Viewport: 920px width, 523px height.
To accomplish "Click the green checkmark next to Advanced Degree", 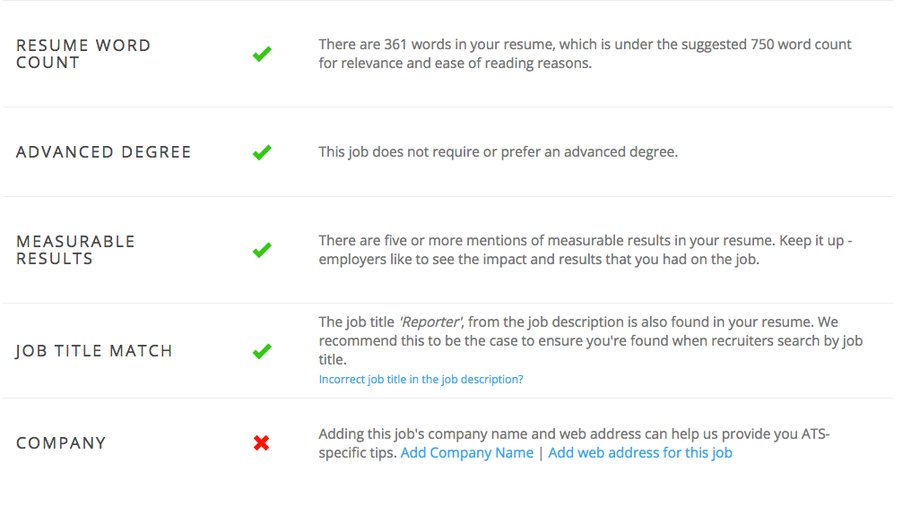I will [262, 153].
